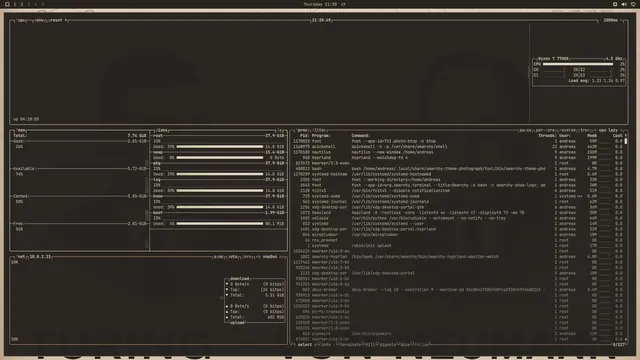Switch to workspace 1 in the top bar
640x360 pixels.
pyautogui.click(x=15, y=4)
